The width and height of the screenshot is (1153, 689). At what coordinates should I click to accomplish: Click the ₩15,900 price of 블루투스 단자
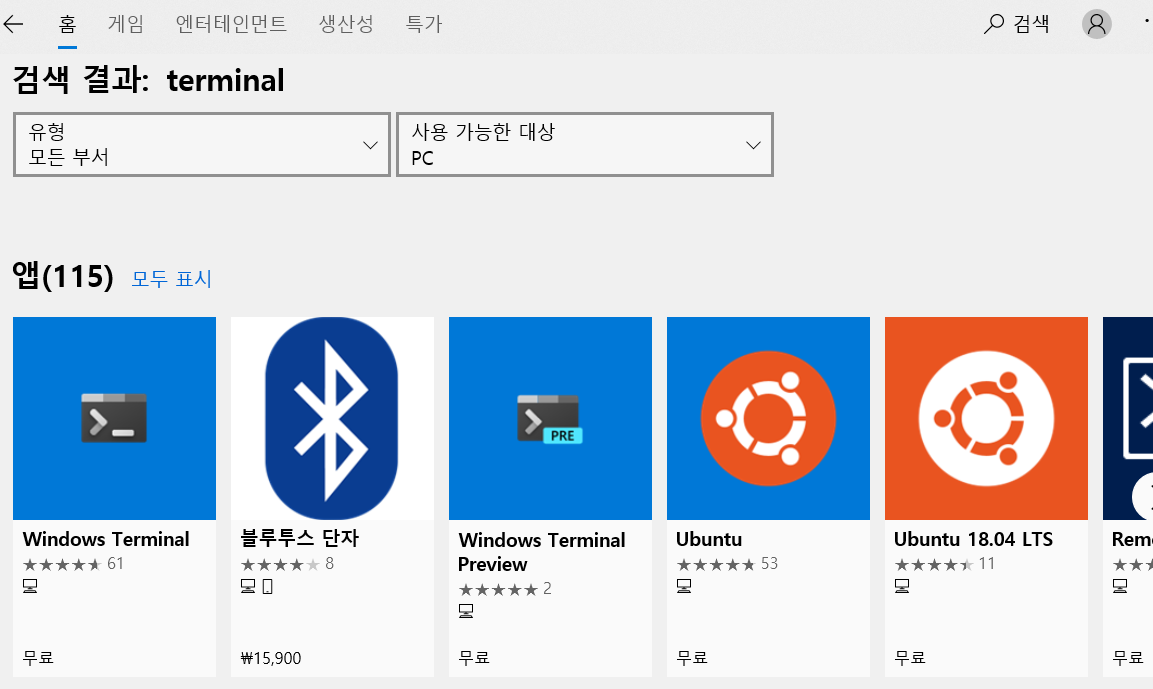[x=271, y=658]
